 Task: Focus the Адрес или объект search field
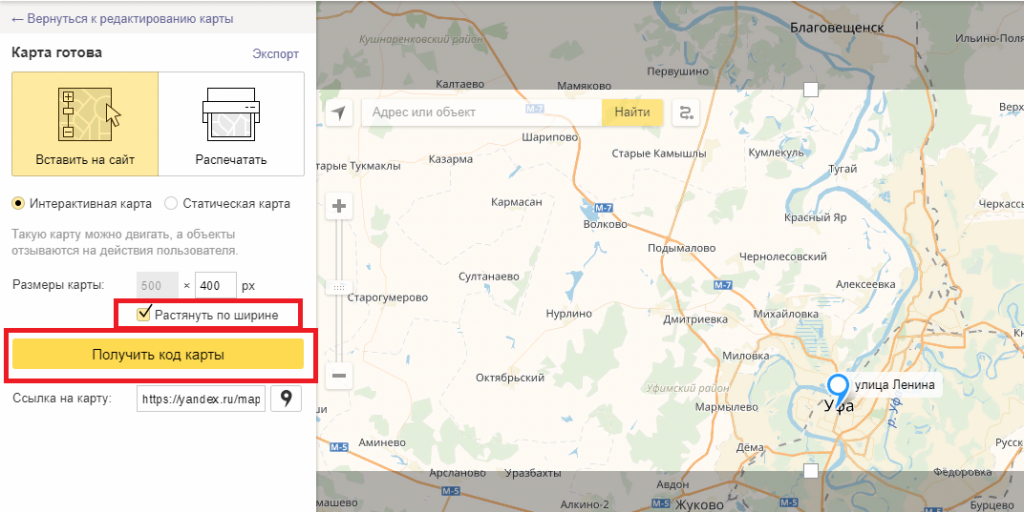(x=482, y=112)
